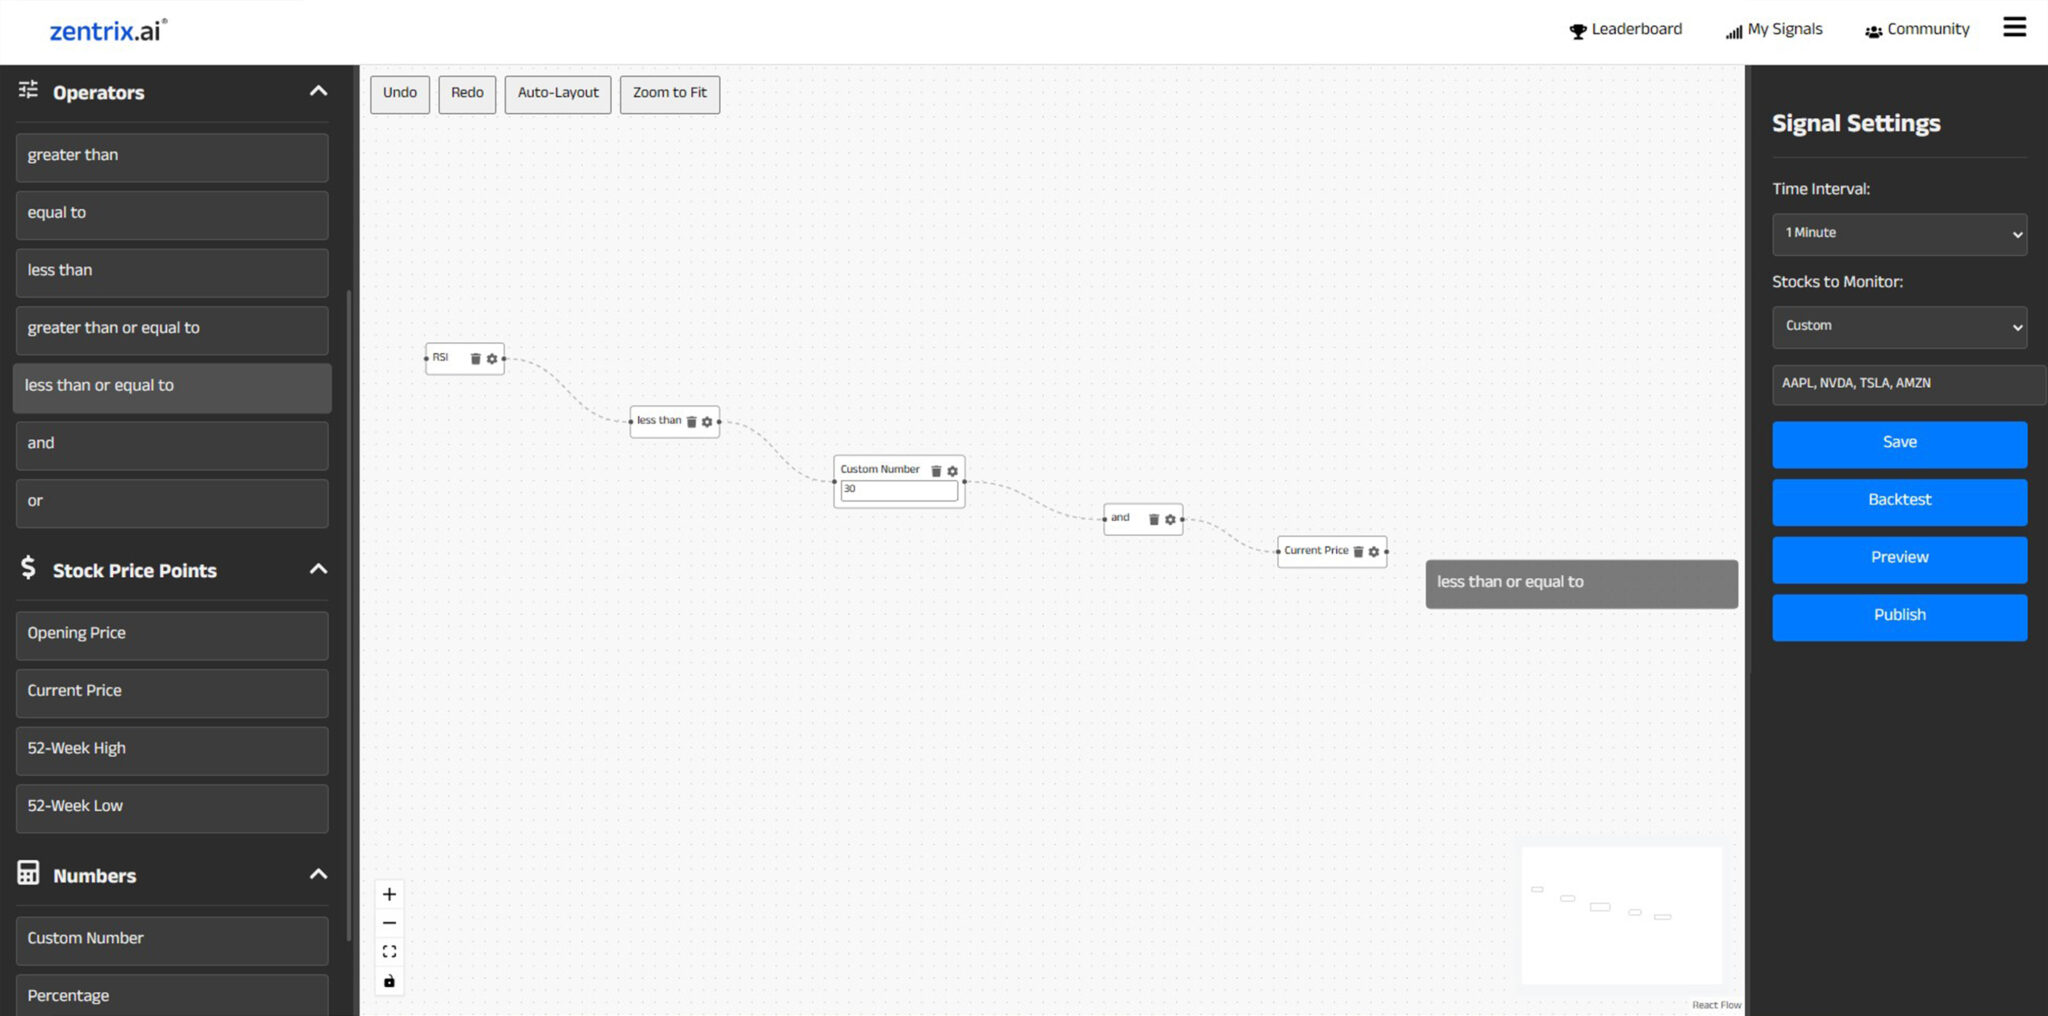The image size is (2048, 1016).
Task: Open the hamburger menu
Action: pos(2014,27)
